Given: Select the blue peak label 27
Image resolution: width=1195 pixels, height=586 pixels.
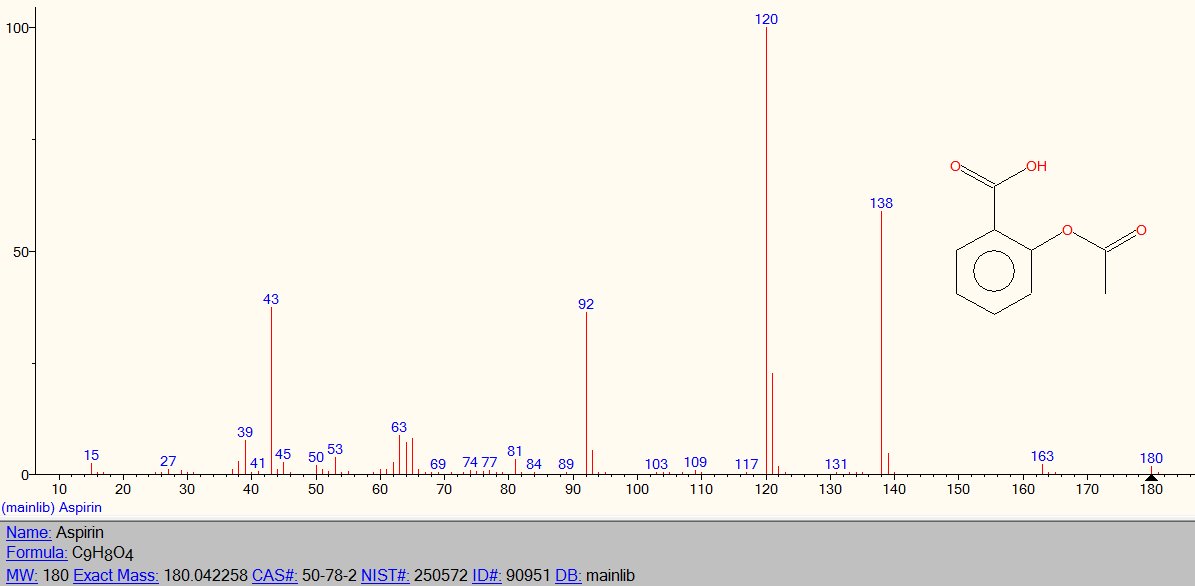Looking at the screenshot, I should 168,461.
